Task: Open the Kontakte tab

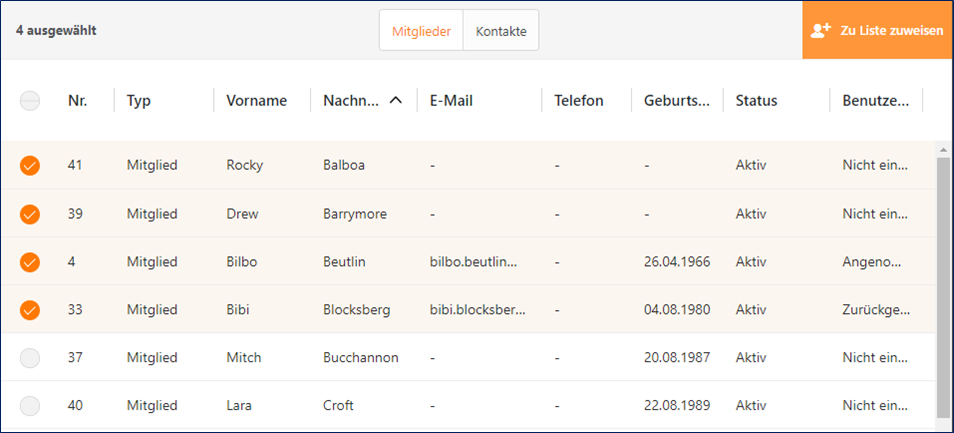Action: tap(501, 31)
